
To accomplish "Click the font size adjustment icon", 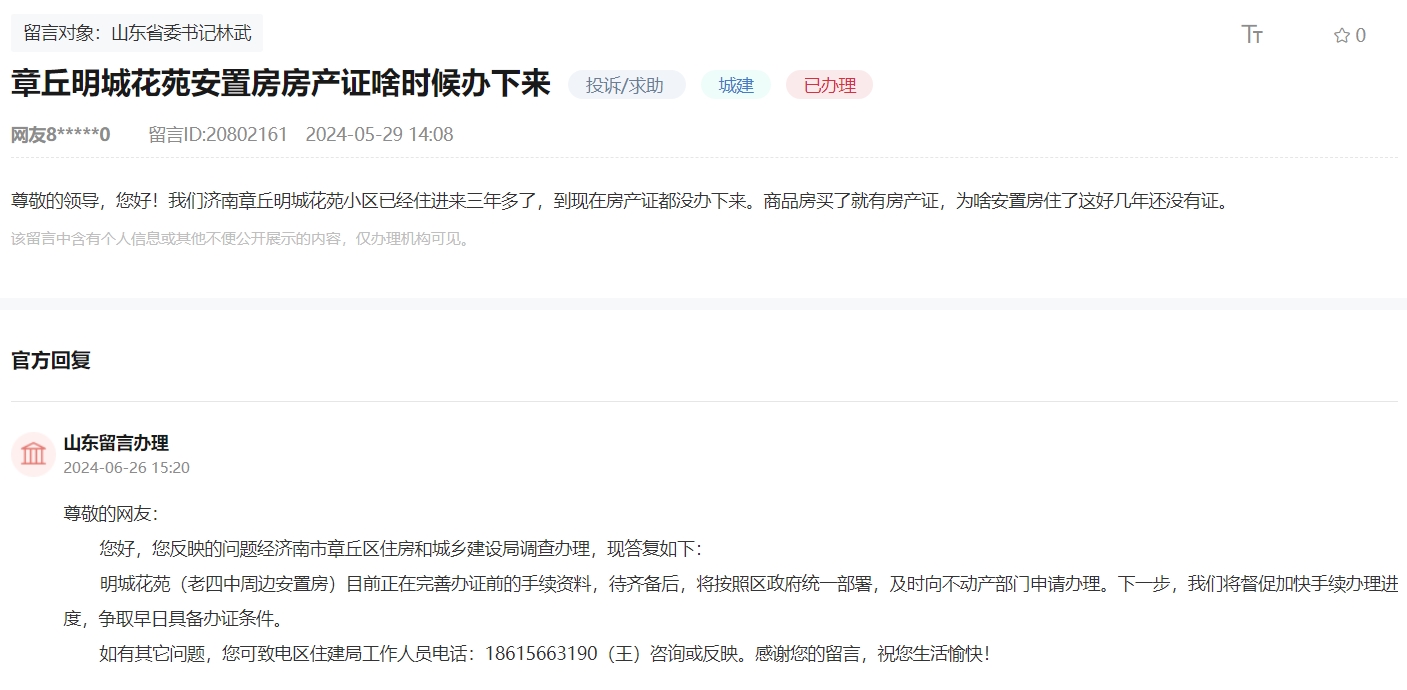I will point(1252,34).
